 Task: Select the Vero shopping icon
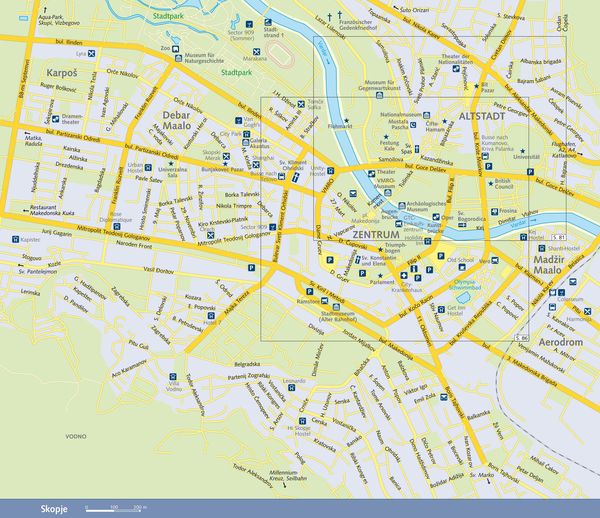pyautogui.click(x=495, y=261)
